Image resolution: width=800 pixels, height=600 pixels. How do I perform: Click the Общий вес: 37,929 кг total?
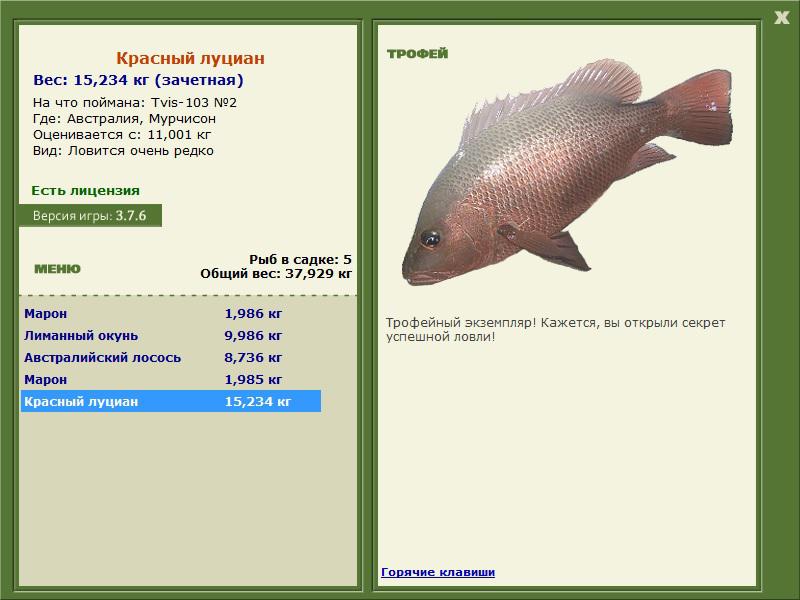coord(276,272)
